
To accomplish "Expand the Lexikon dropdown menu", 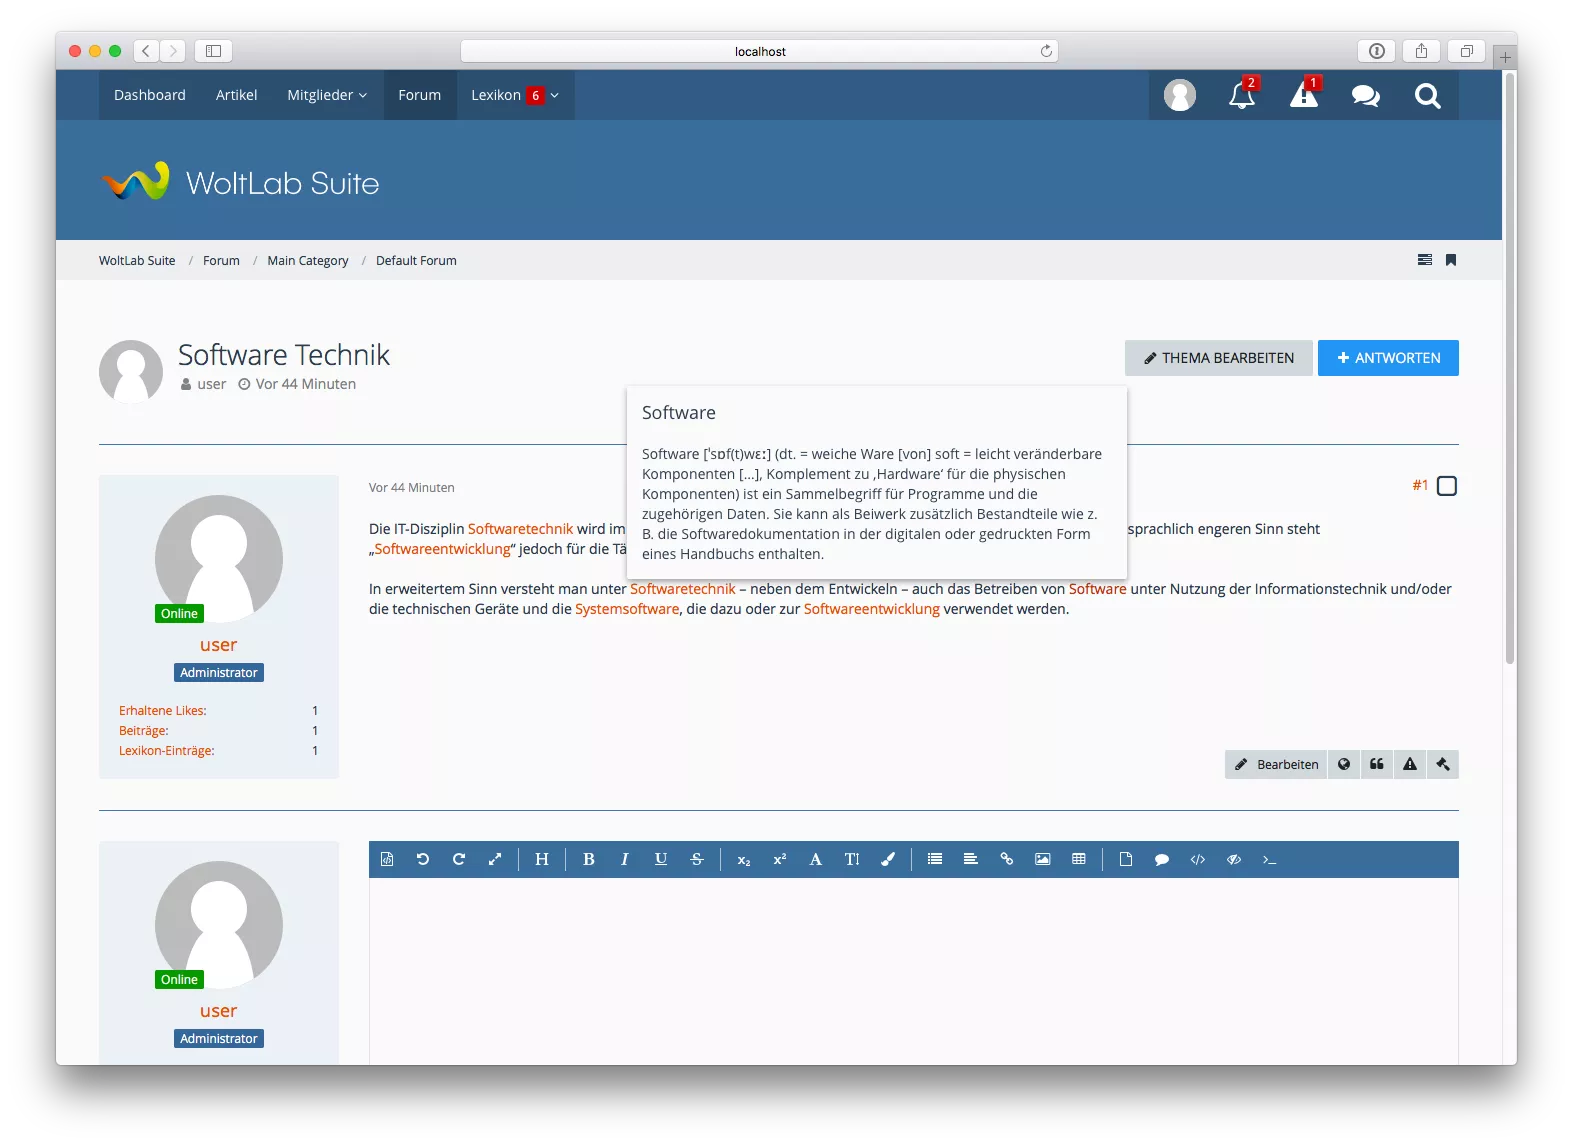I will (554, 95).
